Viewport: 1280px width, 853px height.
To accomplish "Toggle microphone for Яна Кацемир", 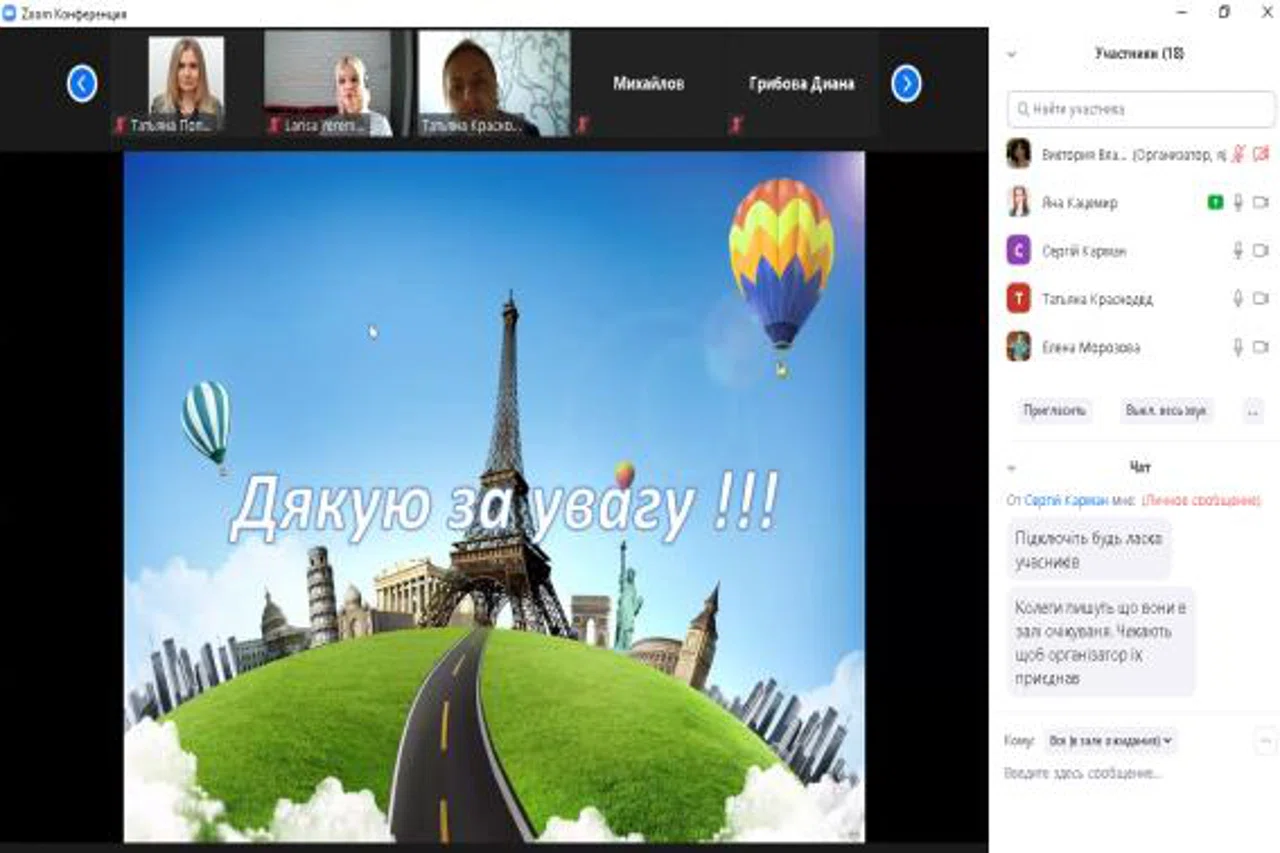I will [1238, 203].
